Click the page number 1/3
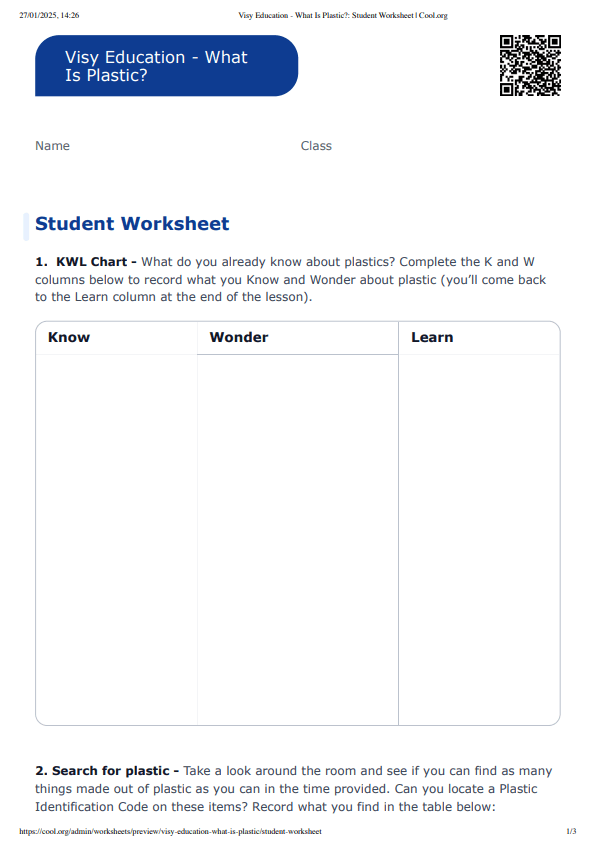This screenshot has width=597, height=850. click(571, 831)
